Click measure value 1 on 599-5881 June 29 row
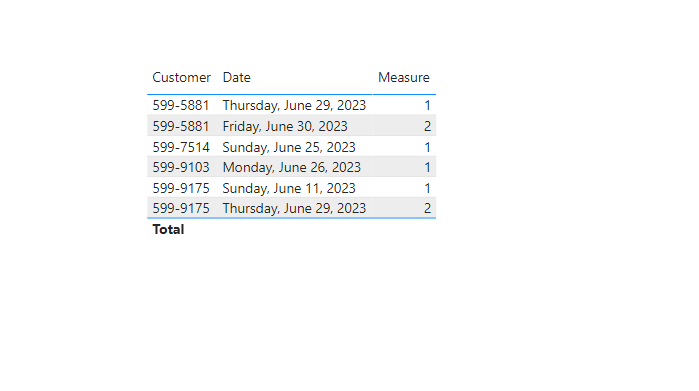Viewport: 699px width, 391px height. point(427,105)
